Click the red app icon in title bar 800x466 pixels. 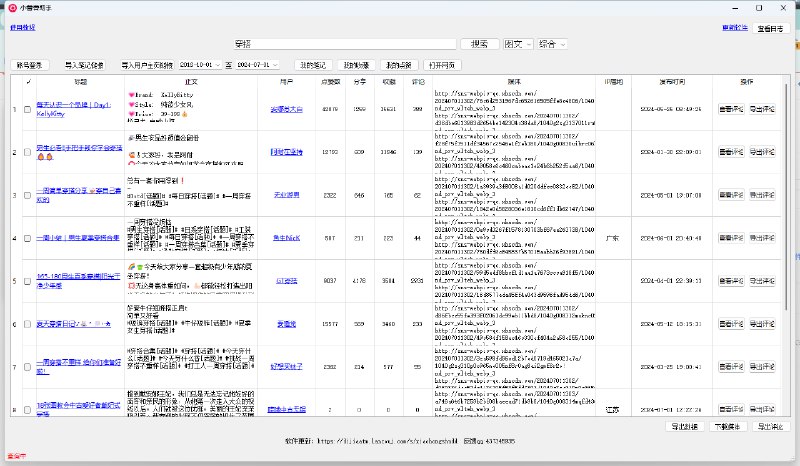(13, 8)
